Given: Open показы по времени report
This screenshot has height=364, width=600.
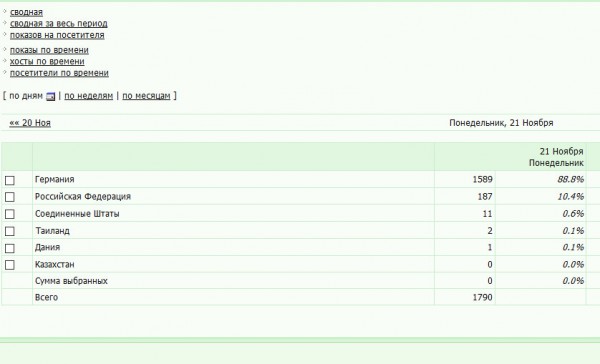Looking at the screenshot, I should pyautogui.click(x=49, y=50).
